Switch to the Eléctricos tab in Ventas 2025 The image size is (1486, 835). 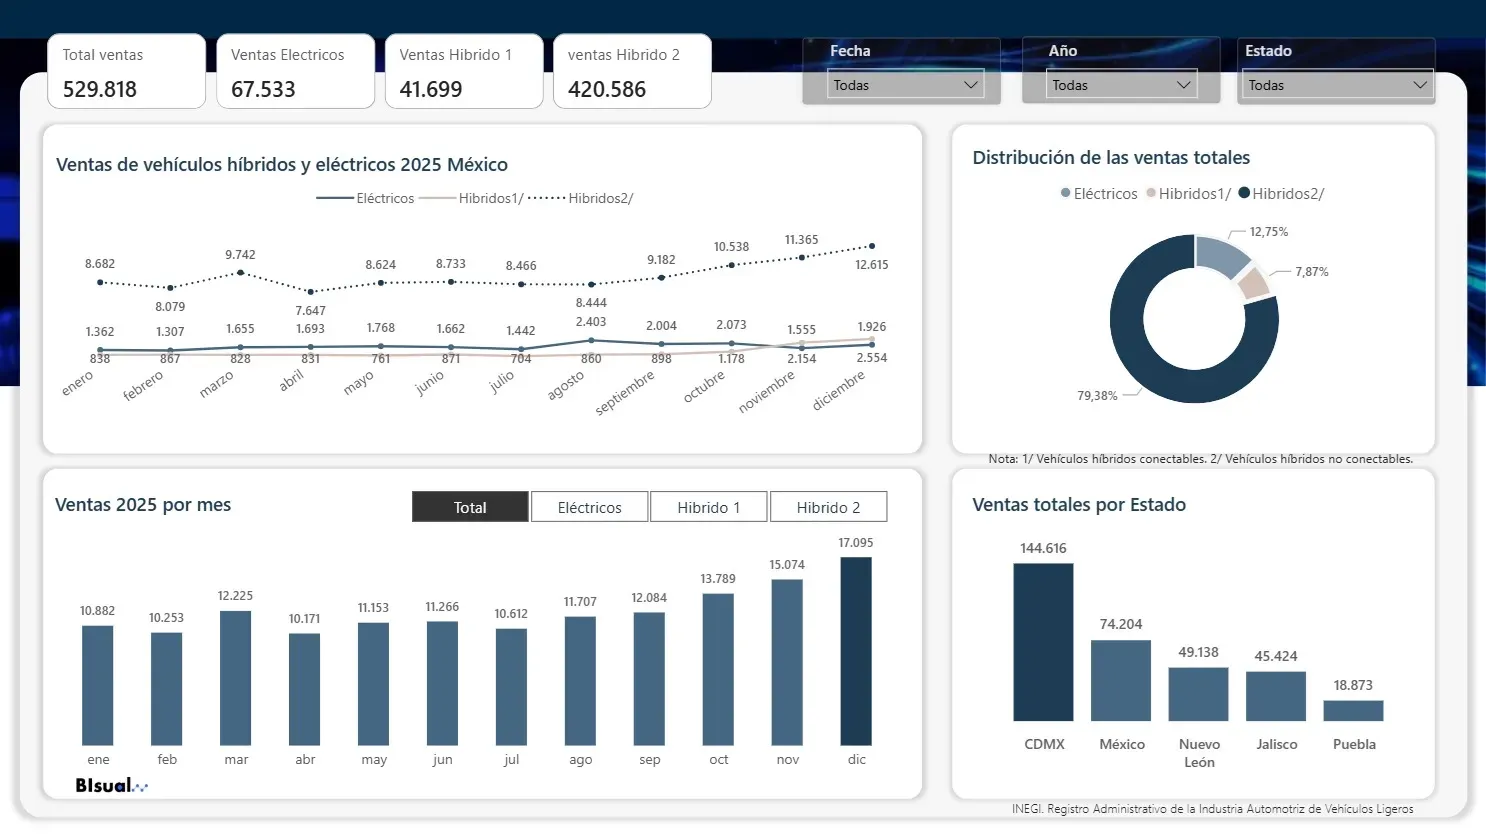tap(589, 506)
